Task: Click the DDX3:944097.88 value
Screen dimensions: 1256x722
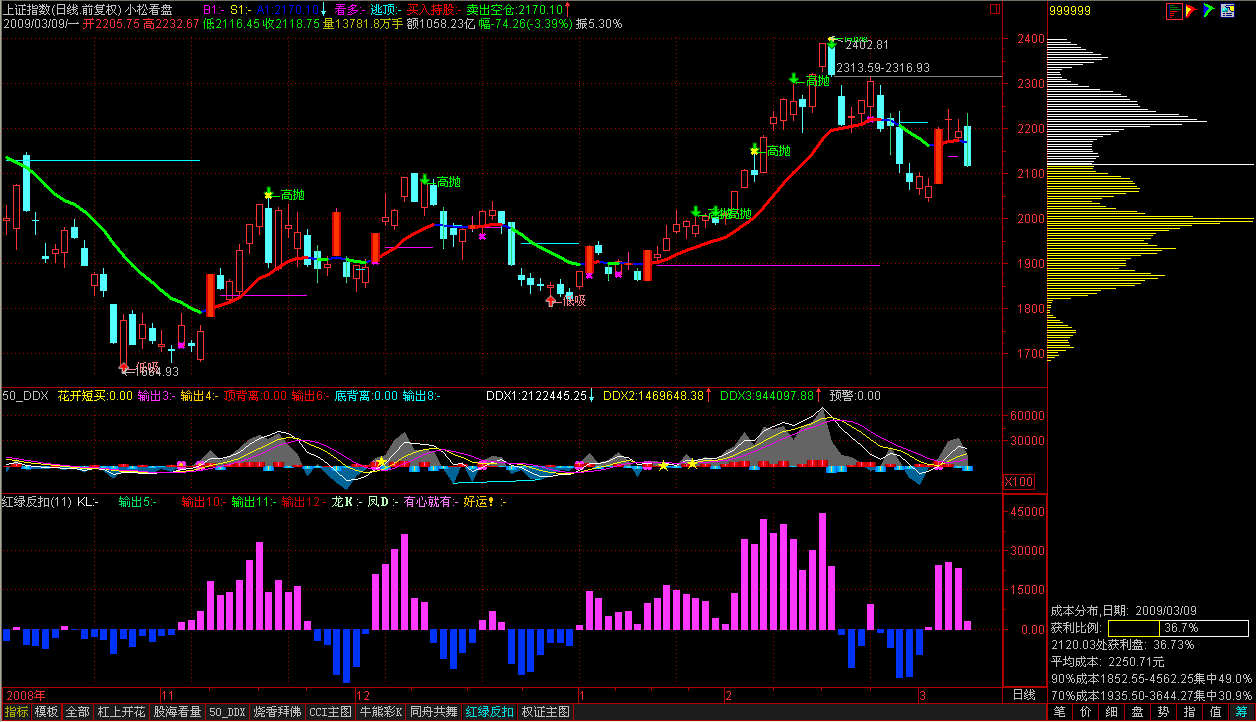Action: pos(768,396)
